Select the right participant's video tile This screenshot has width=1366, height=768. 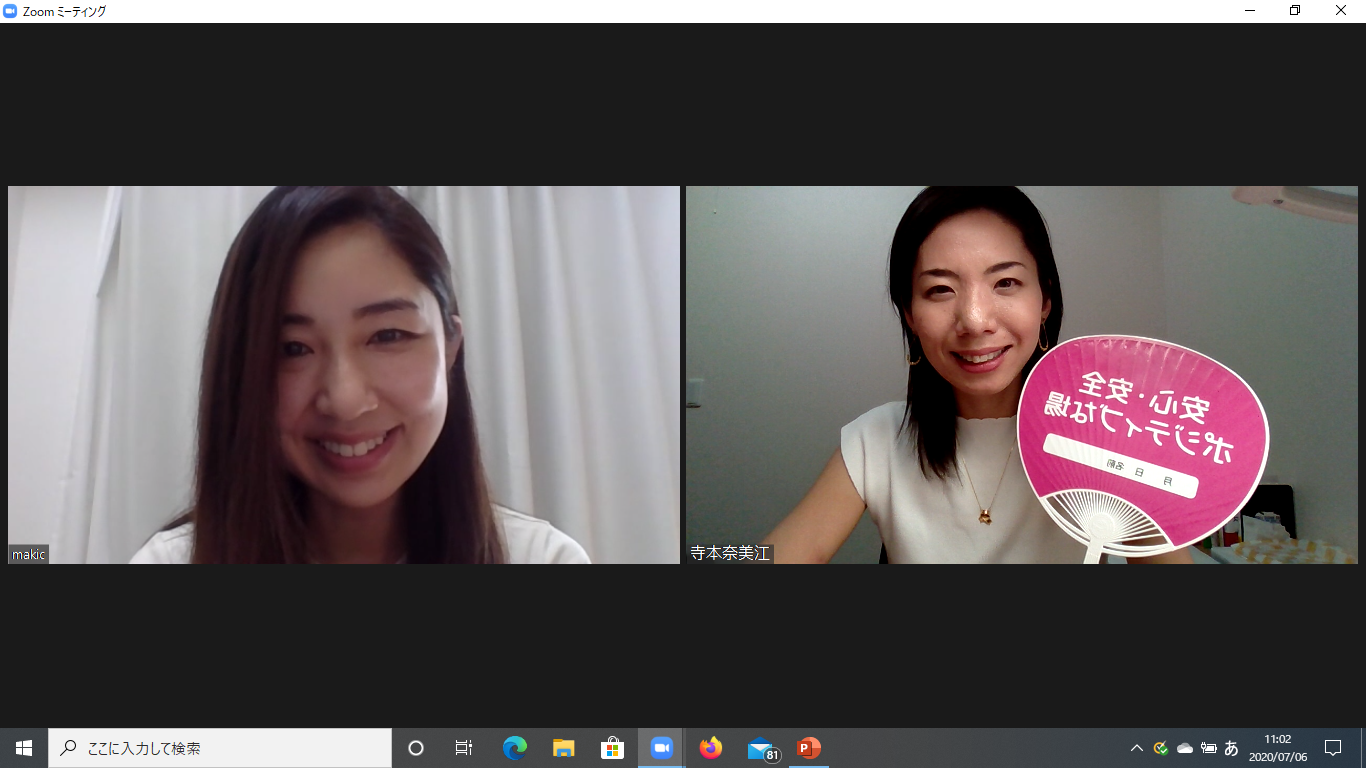coord(1021,374)
